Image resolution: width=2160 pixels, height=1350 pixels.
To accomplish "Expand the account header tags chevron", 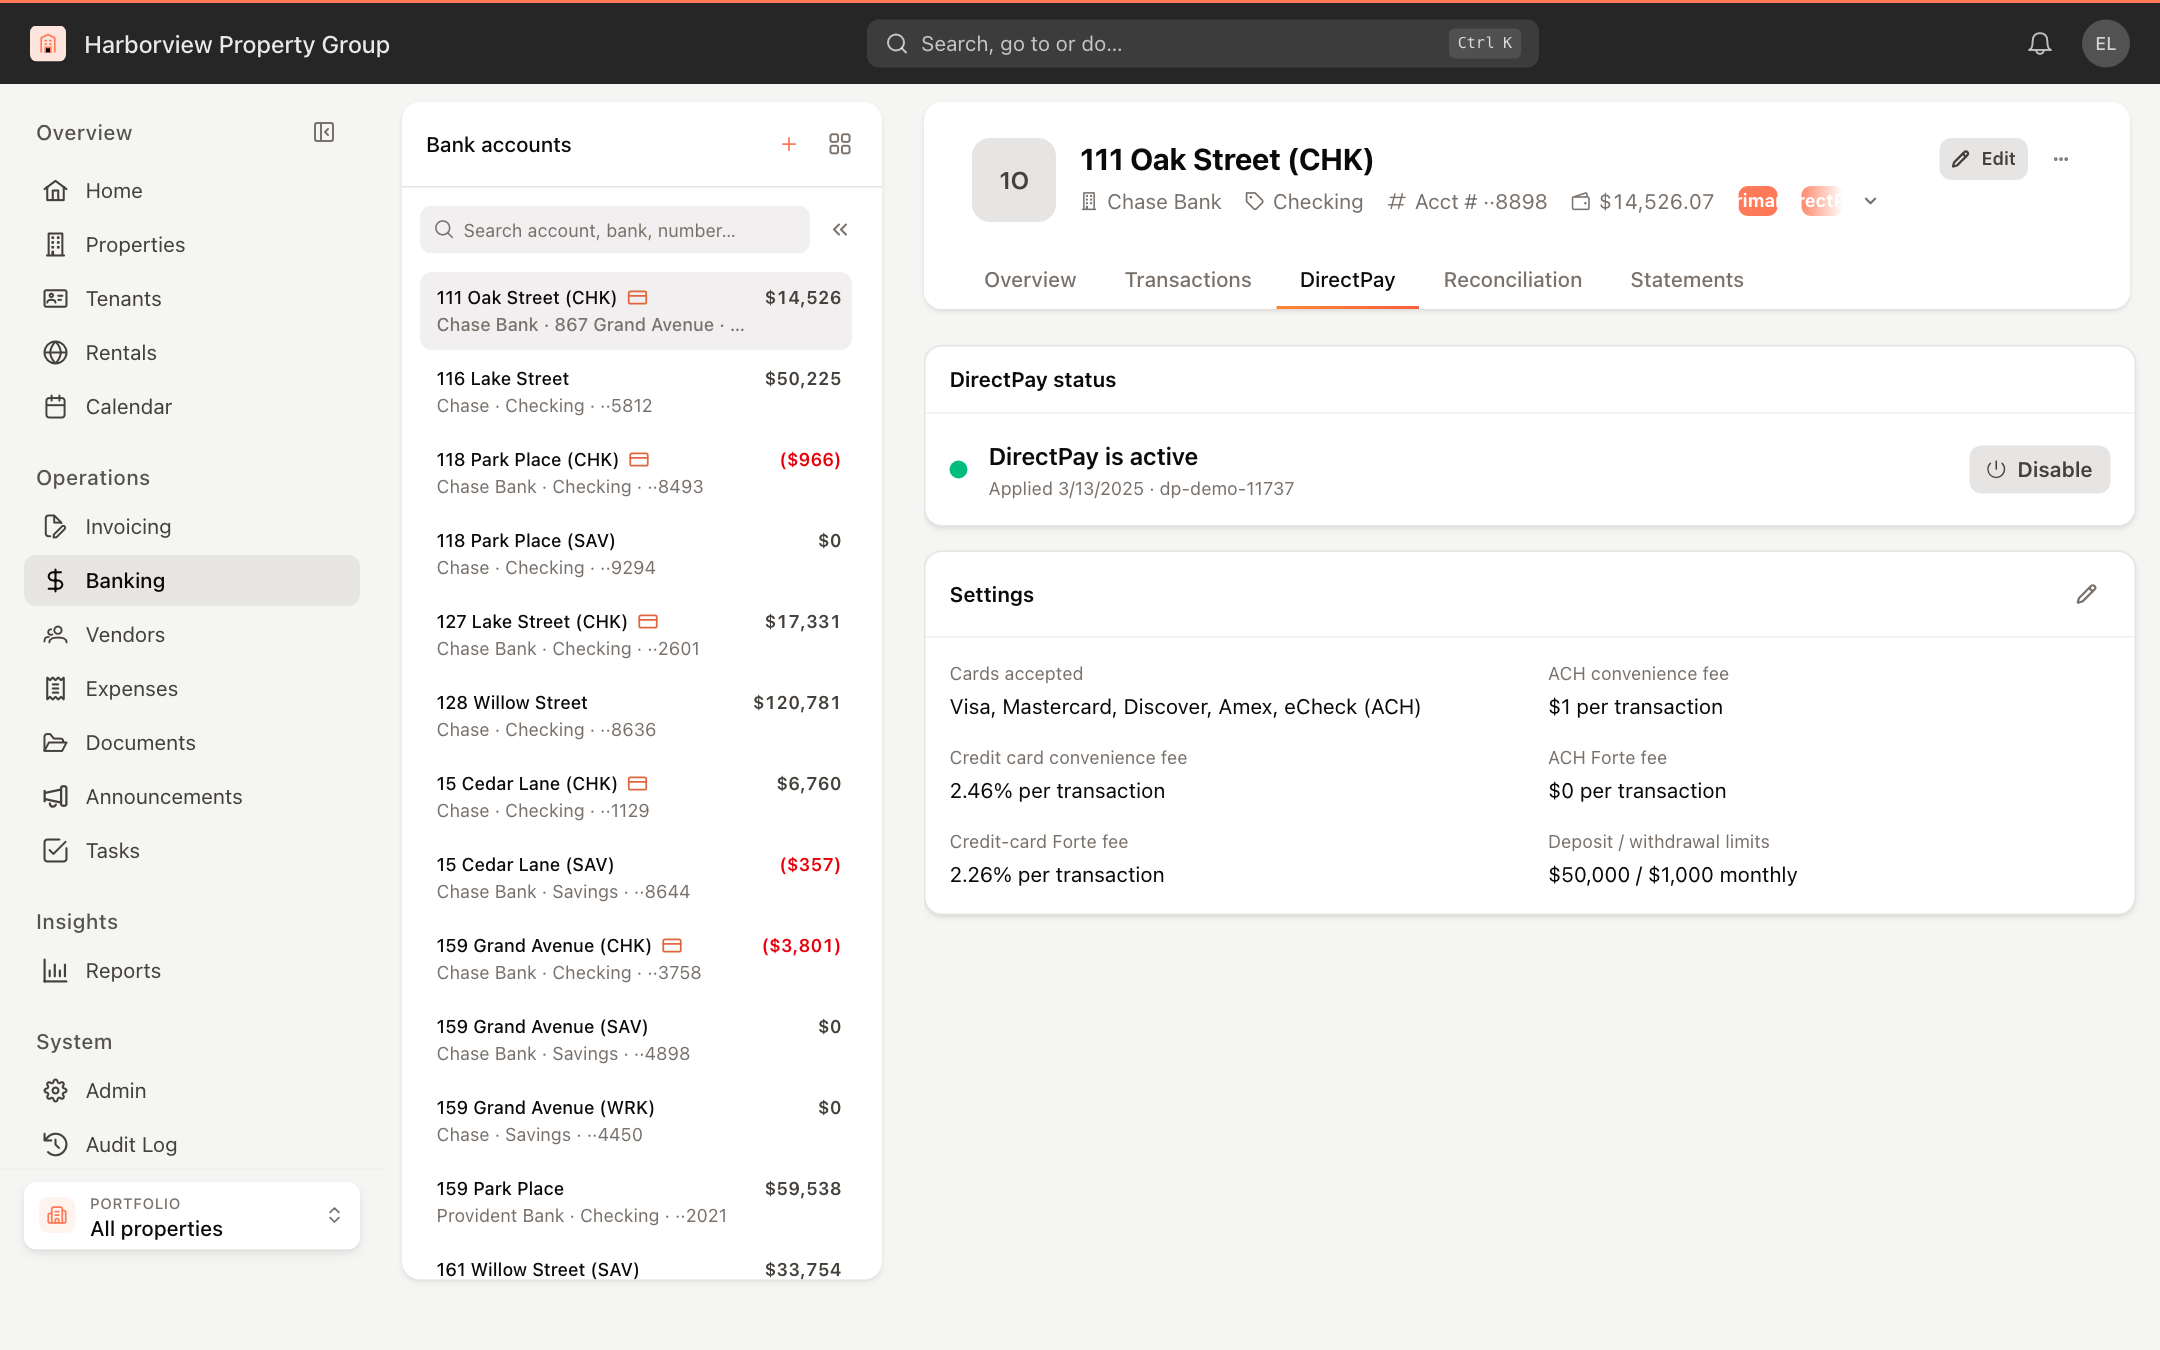I will point(1870,202).
